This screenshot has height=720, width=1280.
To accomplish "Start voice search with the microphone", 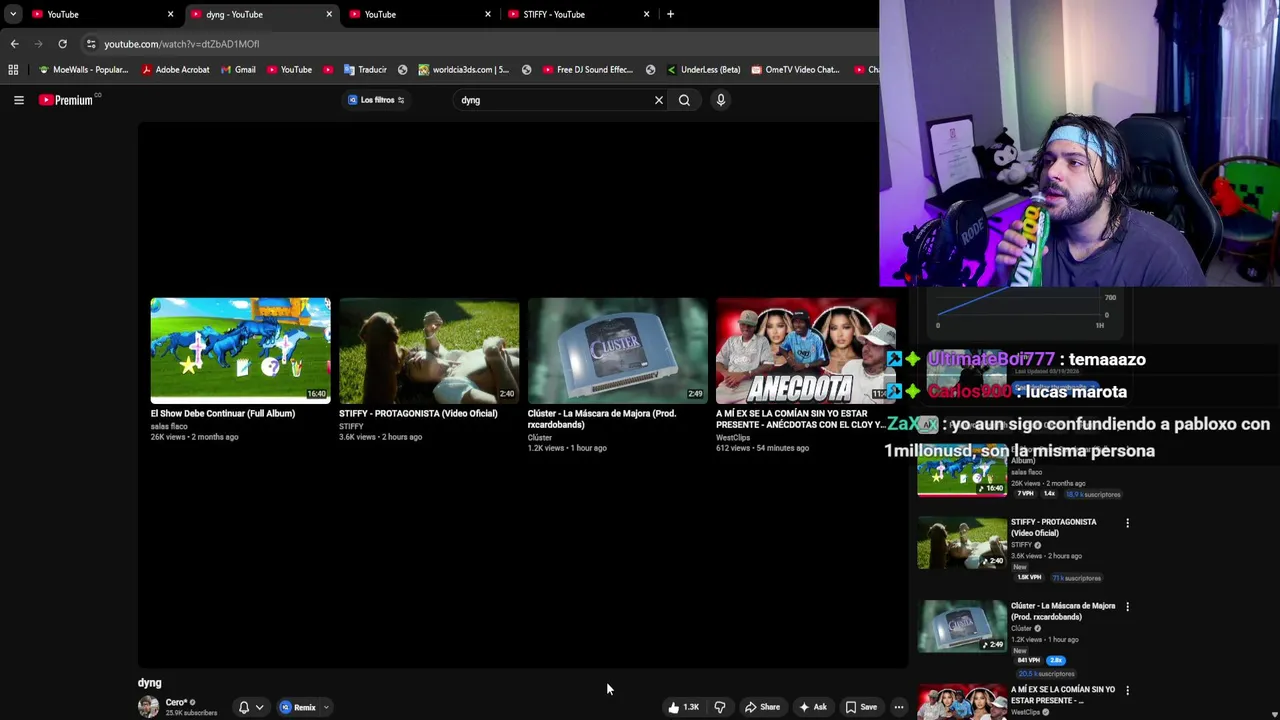I will 720,100.
